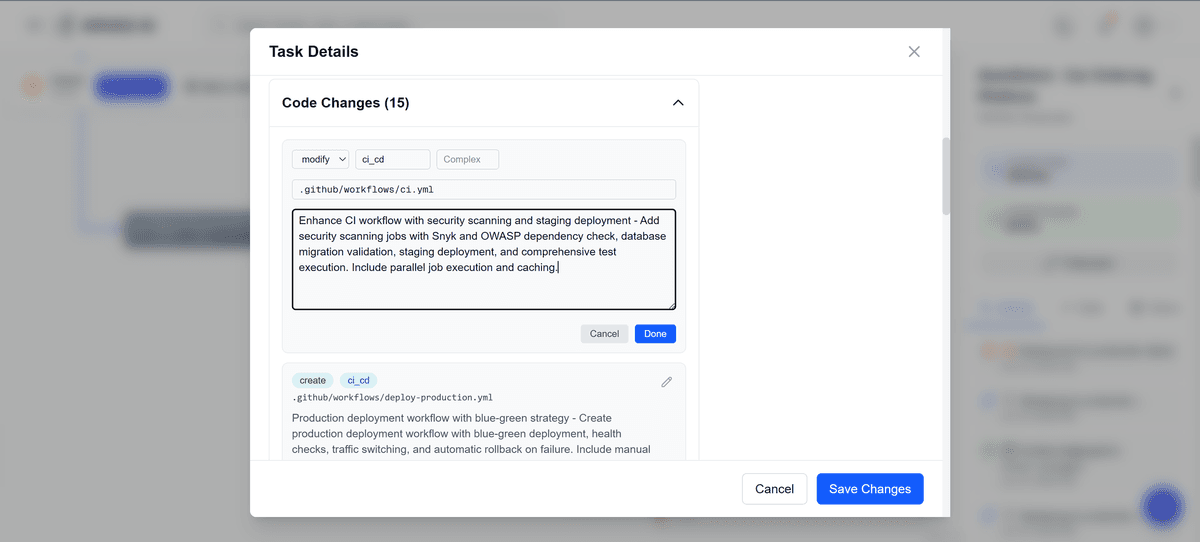Click Done to finish editing the change
1200x542 pixels.
(x=655, y=334)
